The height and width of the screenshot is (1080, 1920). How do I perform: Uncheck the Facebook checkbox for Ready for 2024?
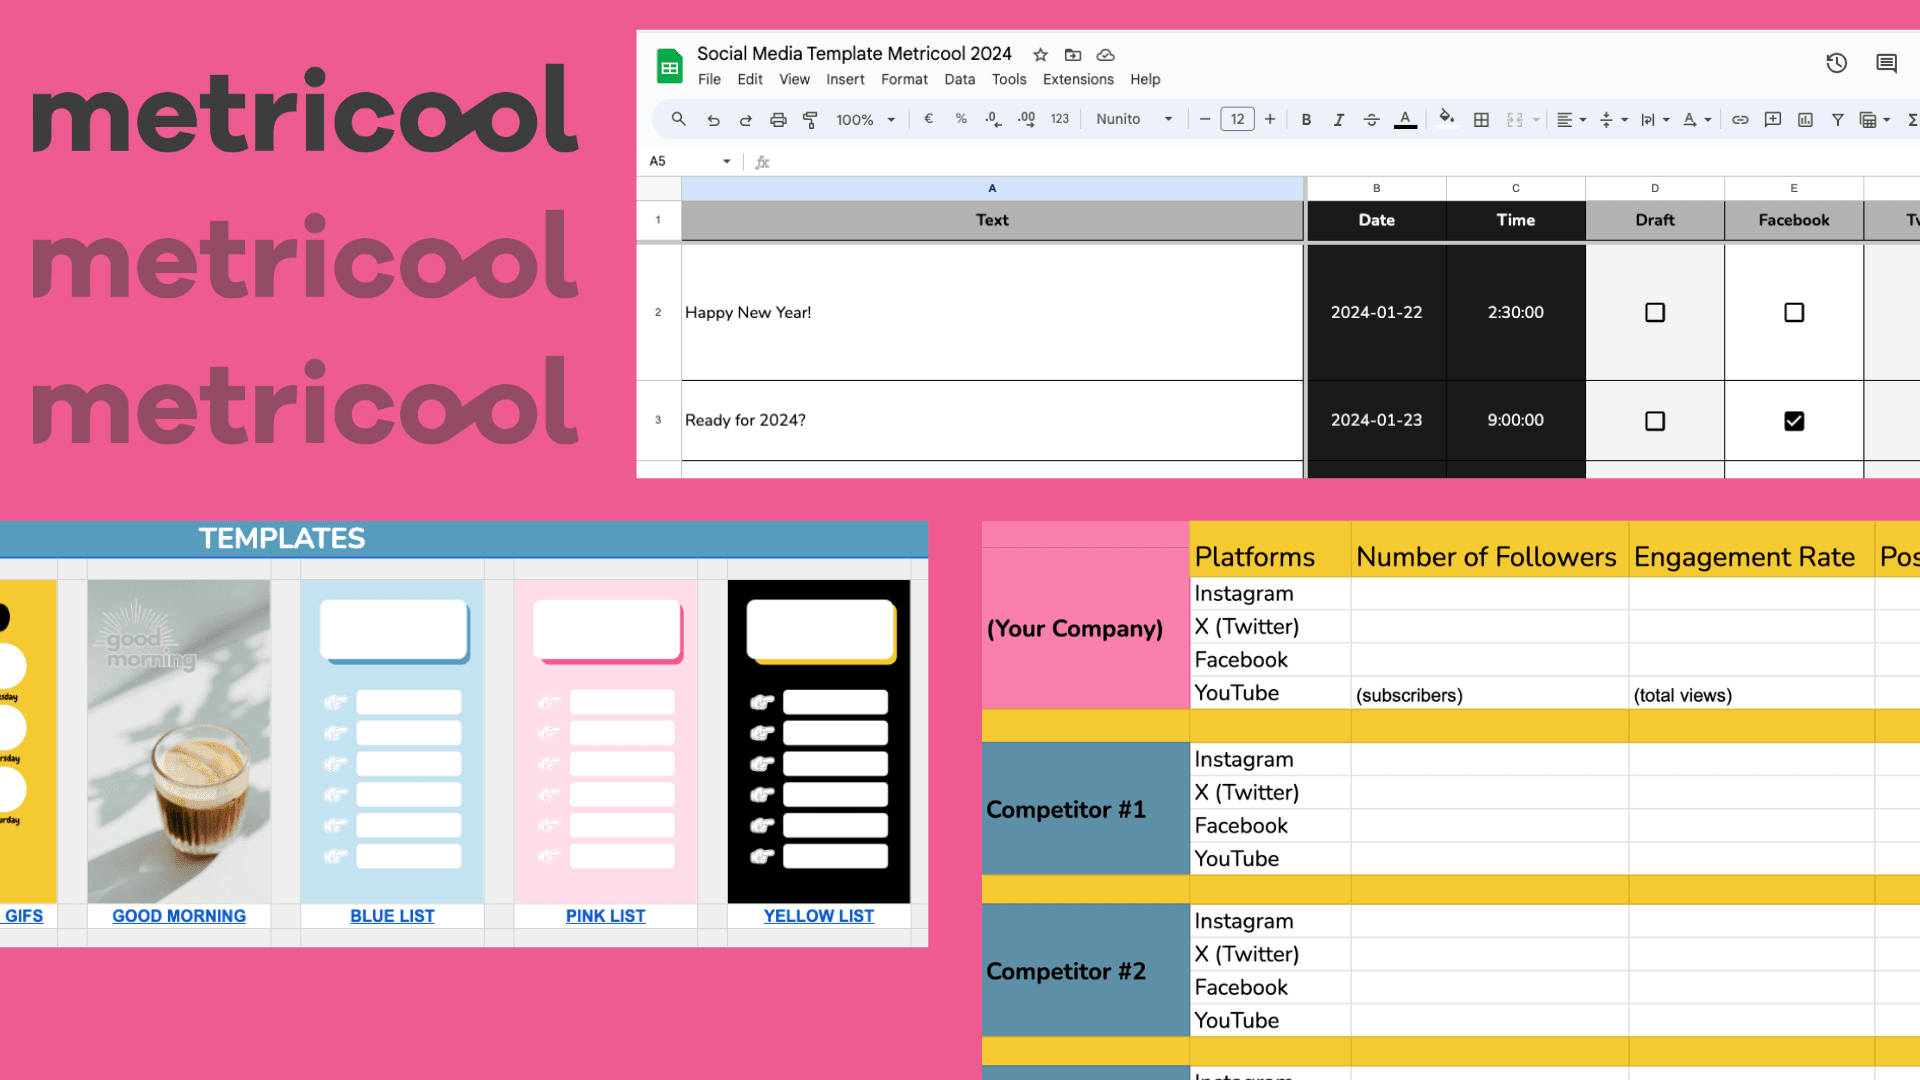pos(1793,421)
